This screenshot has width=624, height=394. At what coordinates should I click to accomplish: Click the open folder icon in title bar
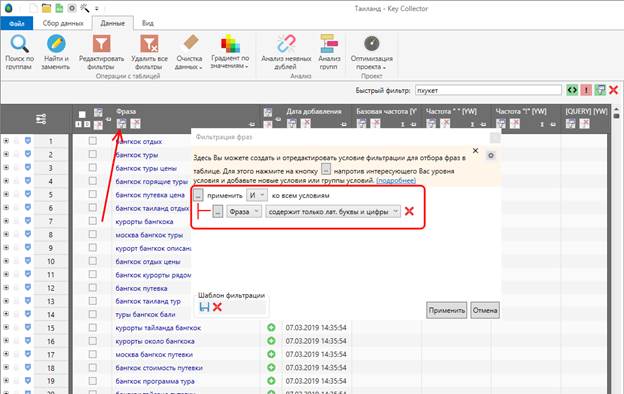coord(47,8)
